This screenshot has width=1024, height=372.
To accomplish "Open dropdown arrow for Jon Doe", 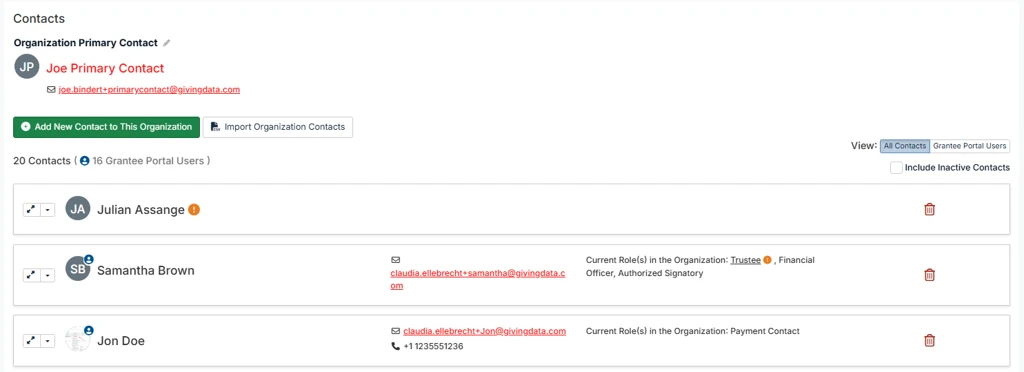I will pos(48,341).
